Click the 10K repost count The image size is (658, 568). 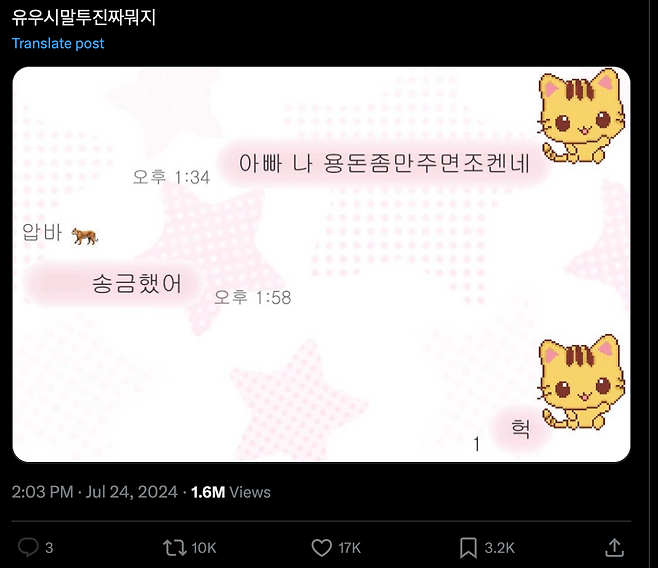[204, 548]
